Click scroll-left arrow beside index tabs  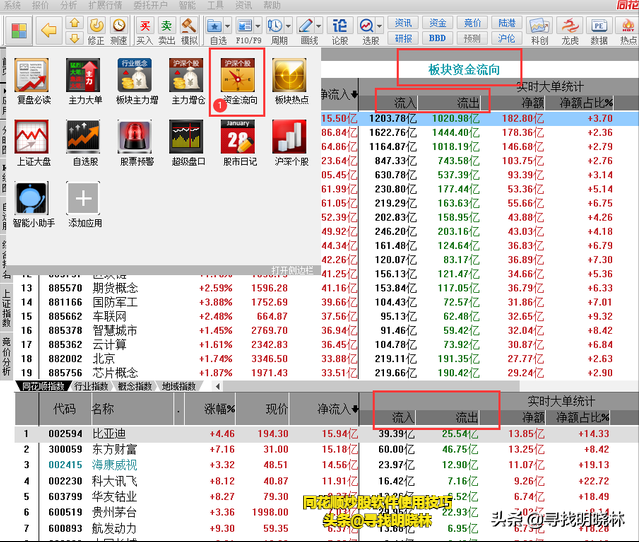218,386
